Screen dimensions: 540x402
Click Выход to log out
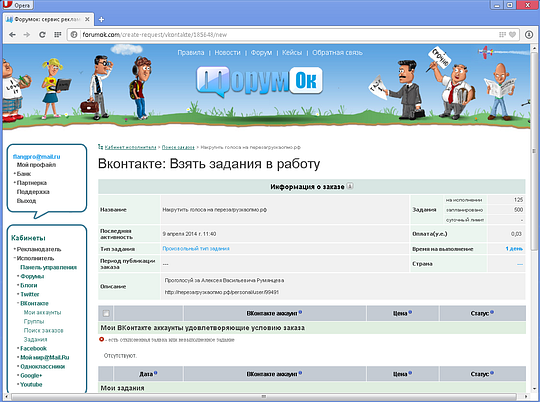[x=26, y=201]
